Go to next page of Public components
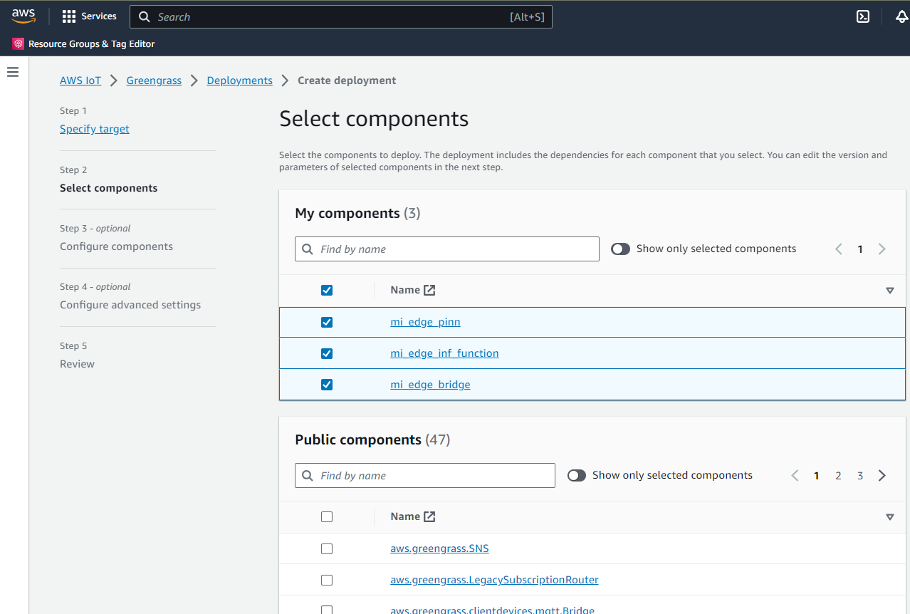 coord(882,476)
